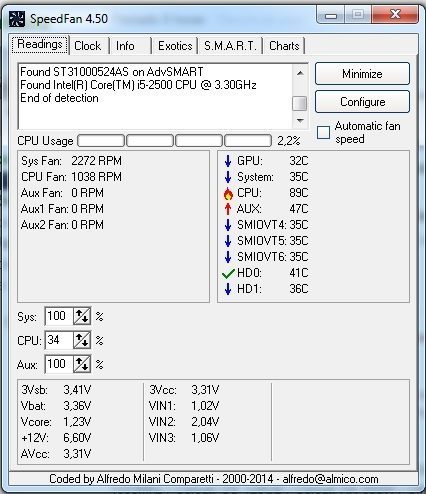Click the first CPU Usage progress bar
This screenshot has height=494, width=426.
pyautogui.click(x=101, y=141)
